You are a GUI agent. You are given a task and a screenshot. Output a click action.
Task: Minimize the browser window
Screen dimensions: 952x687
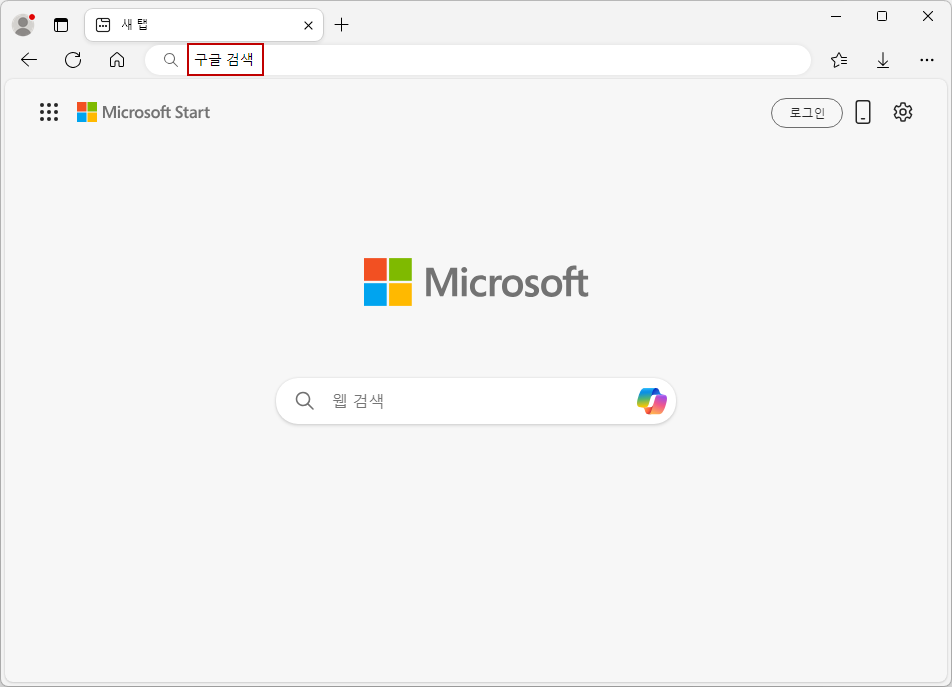pyautogui.click(x=836, y=16)
